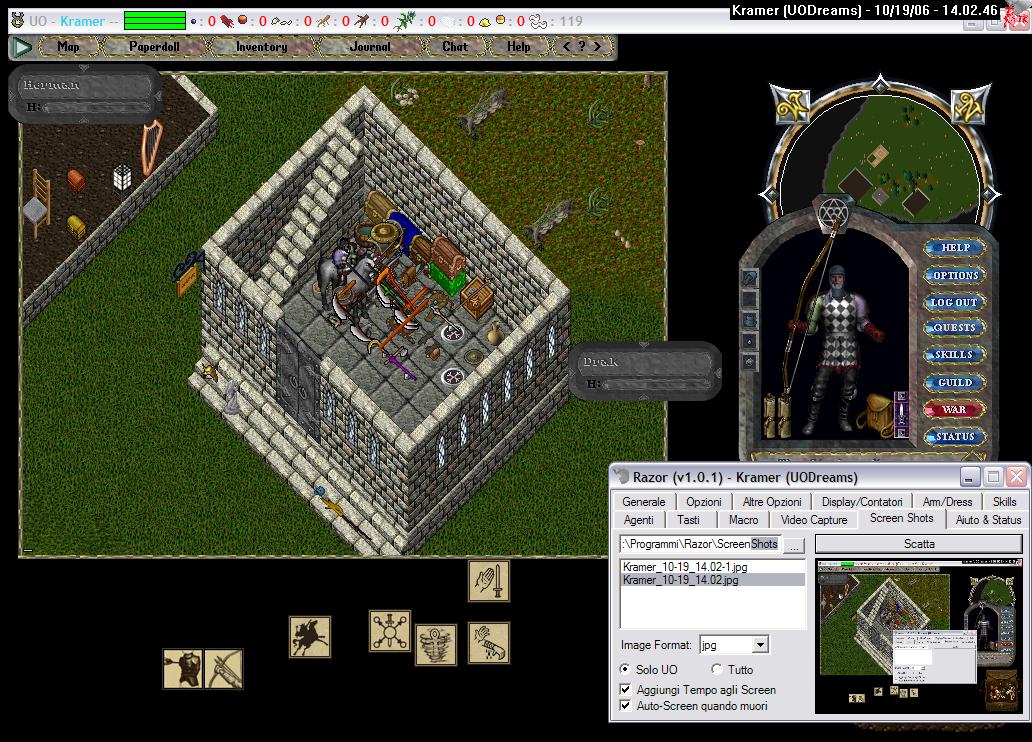Viewport: 1032px width, 742px height.
Task: Click the LOG OUT button on paperdoll
Action: pos(954,302)
